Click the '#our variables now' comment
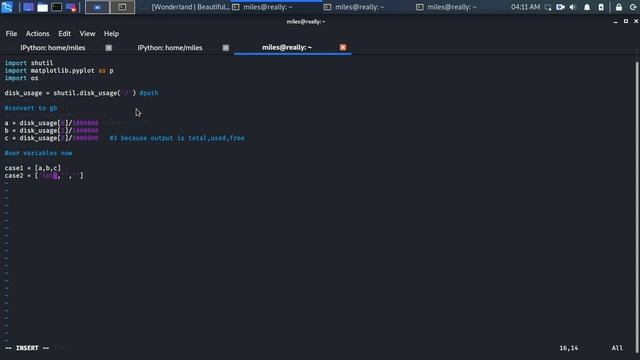The width and height of the screenshot is (640, 360). click(38, 153)
